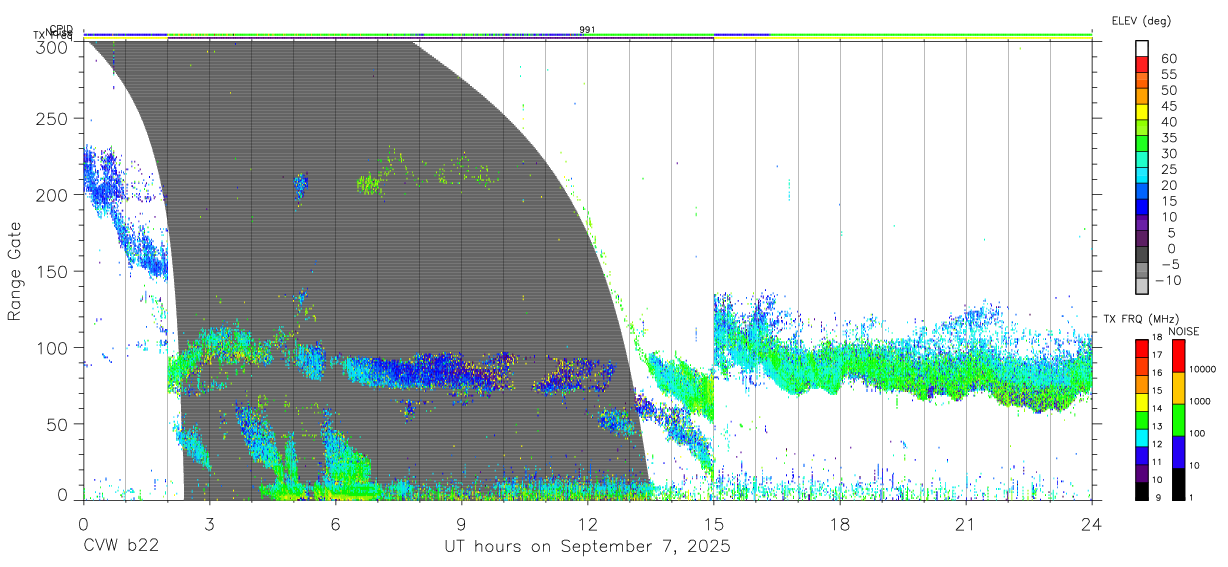Click the '9' tick on the UT hours axis
Screen dimensions: 1228x567
point(461,524)
